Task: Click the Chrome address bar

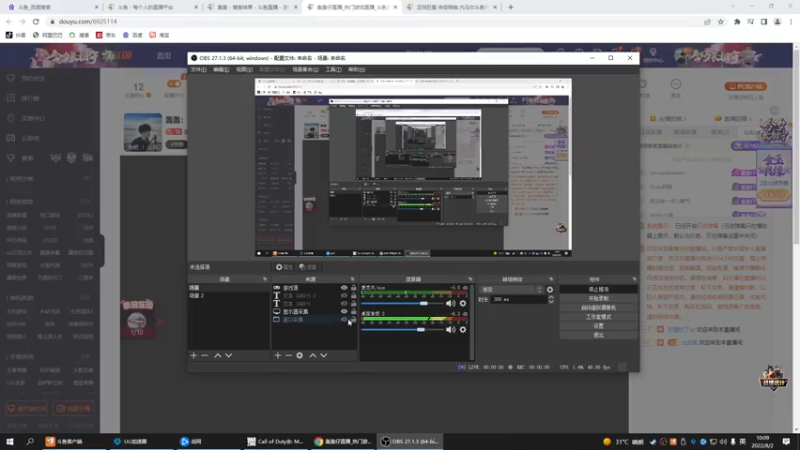Action: coord(375,21)
